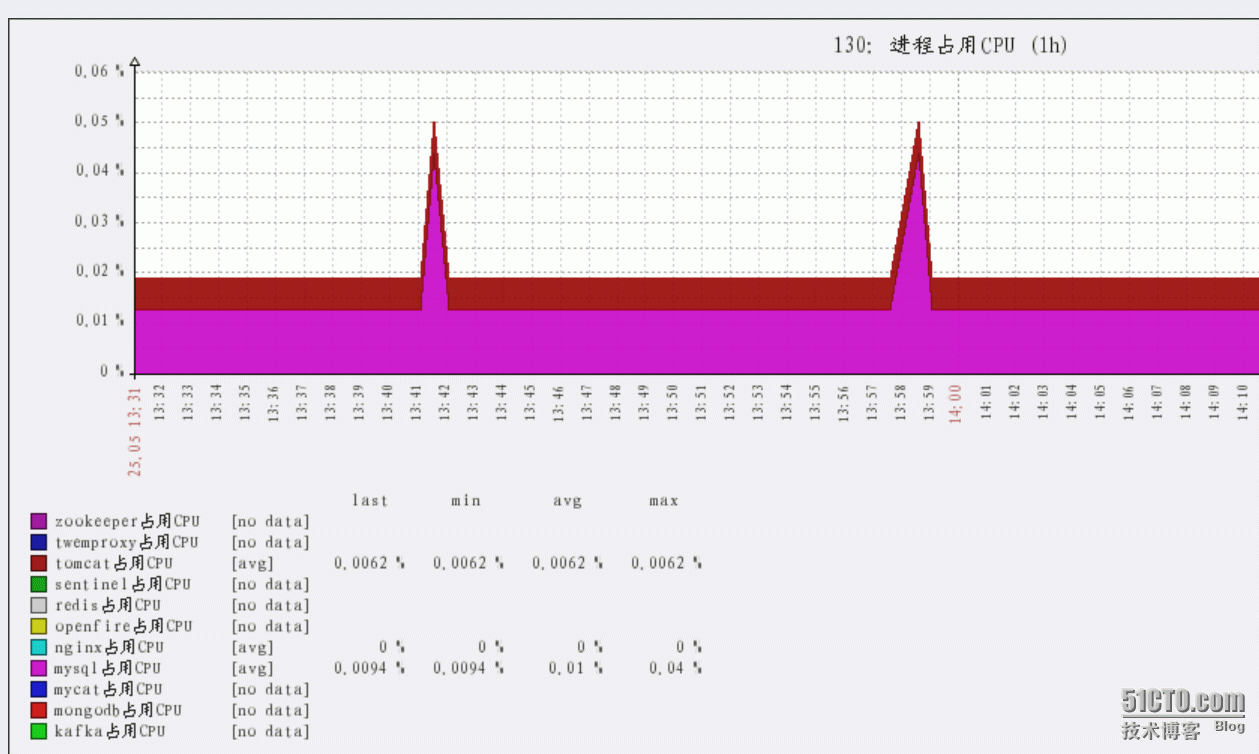Click the red '14:00' time axis label
The width and height of the screenshot is (1259, 754).
point(955,403)
